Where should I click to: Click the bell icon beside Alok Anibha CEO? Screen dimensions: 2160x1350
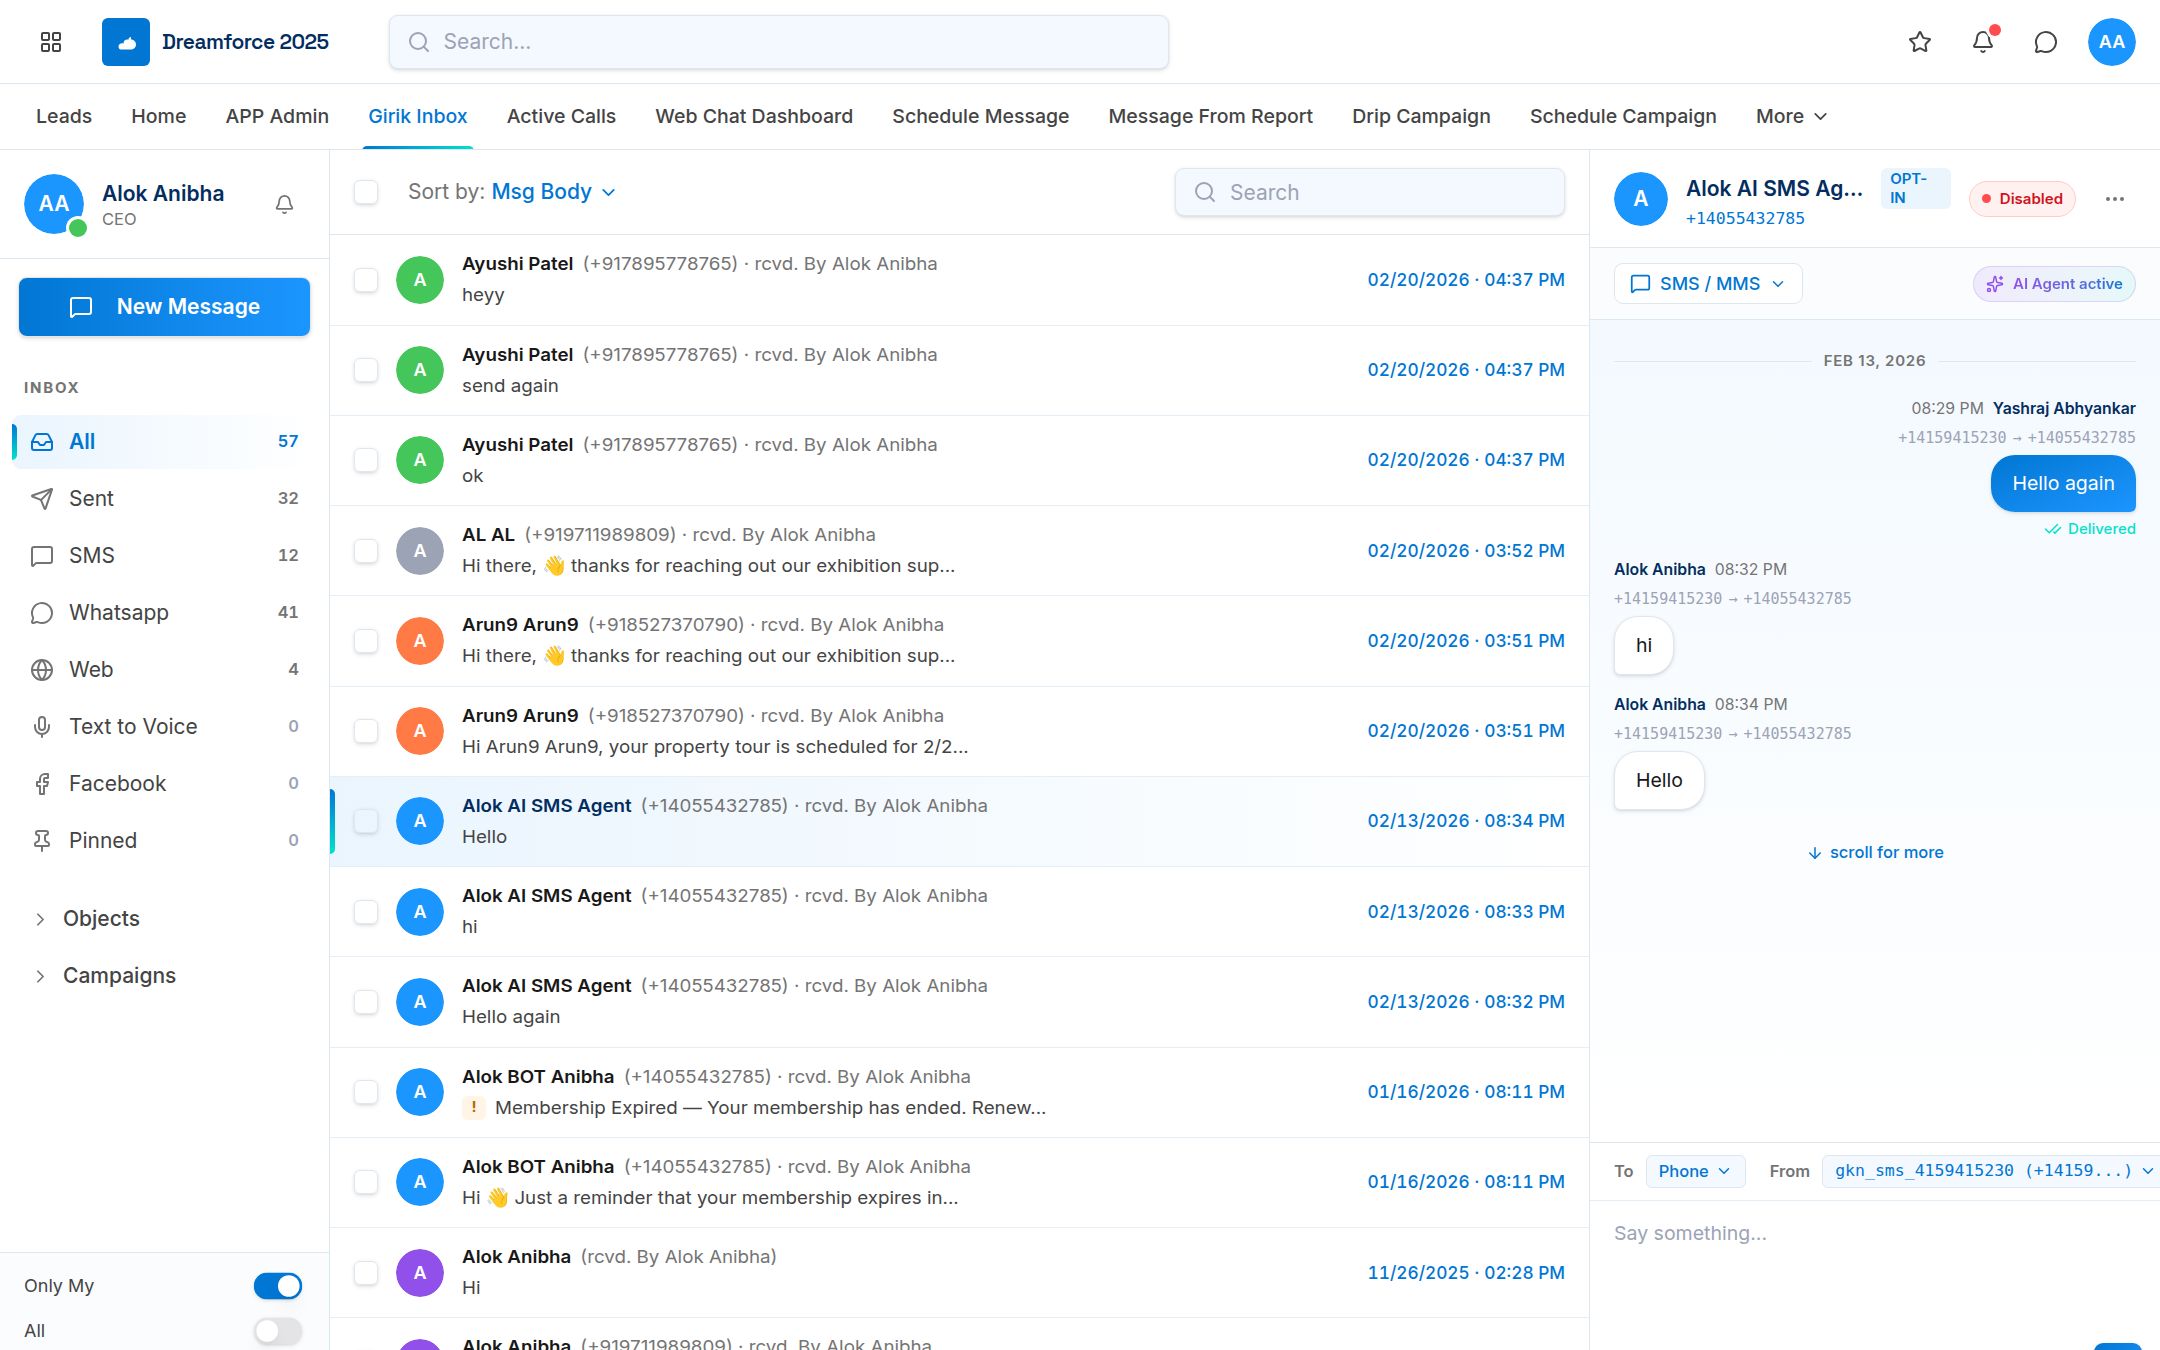pos(284,204)
